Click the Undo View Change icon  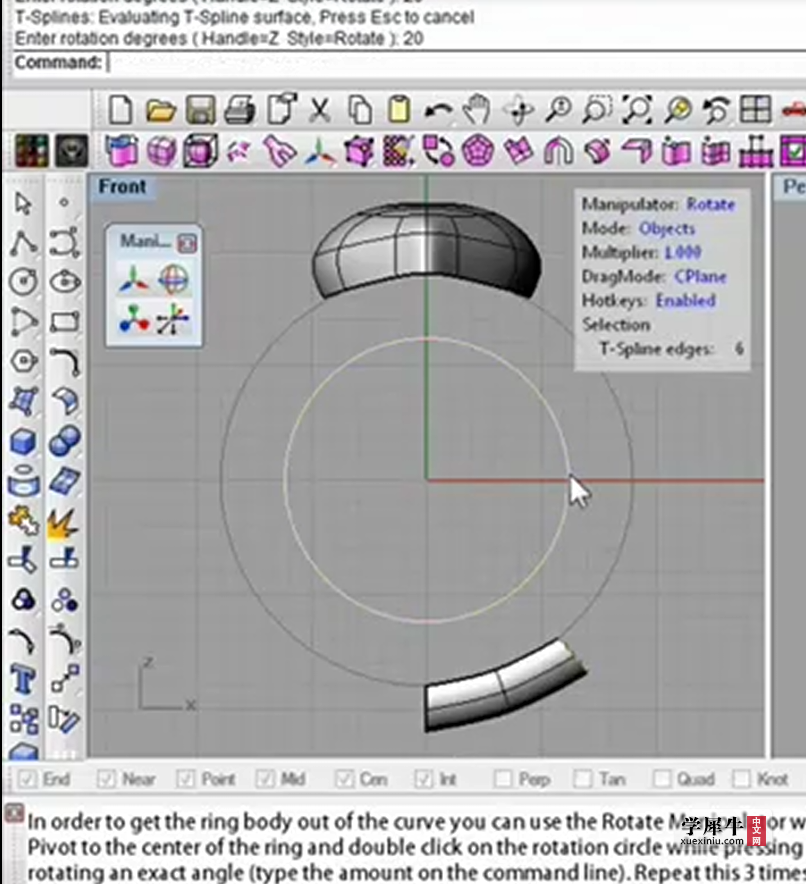click(x=716, y=110)
